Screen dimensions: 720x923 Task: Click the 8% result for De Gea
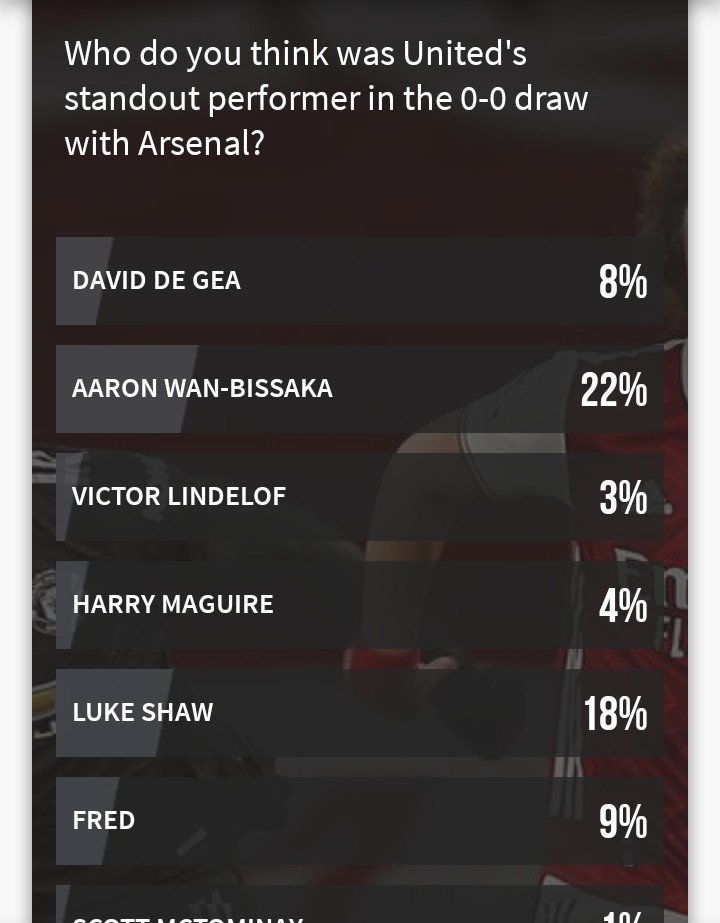point(623,281)
